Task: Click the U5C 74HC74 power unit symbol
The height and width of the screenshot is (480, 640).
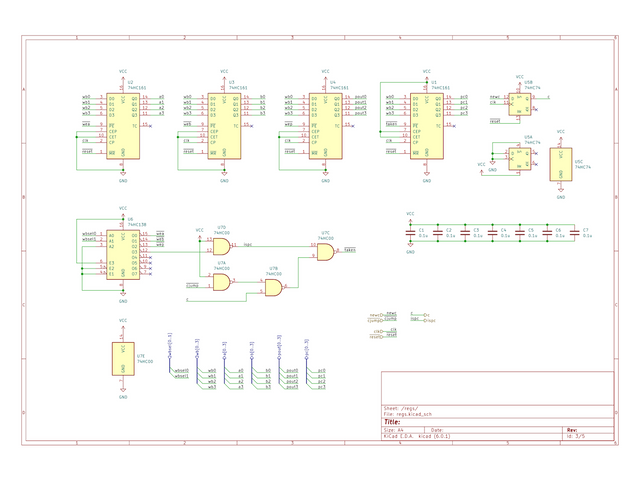Action: 561,164
